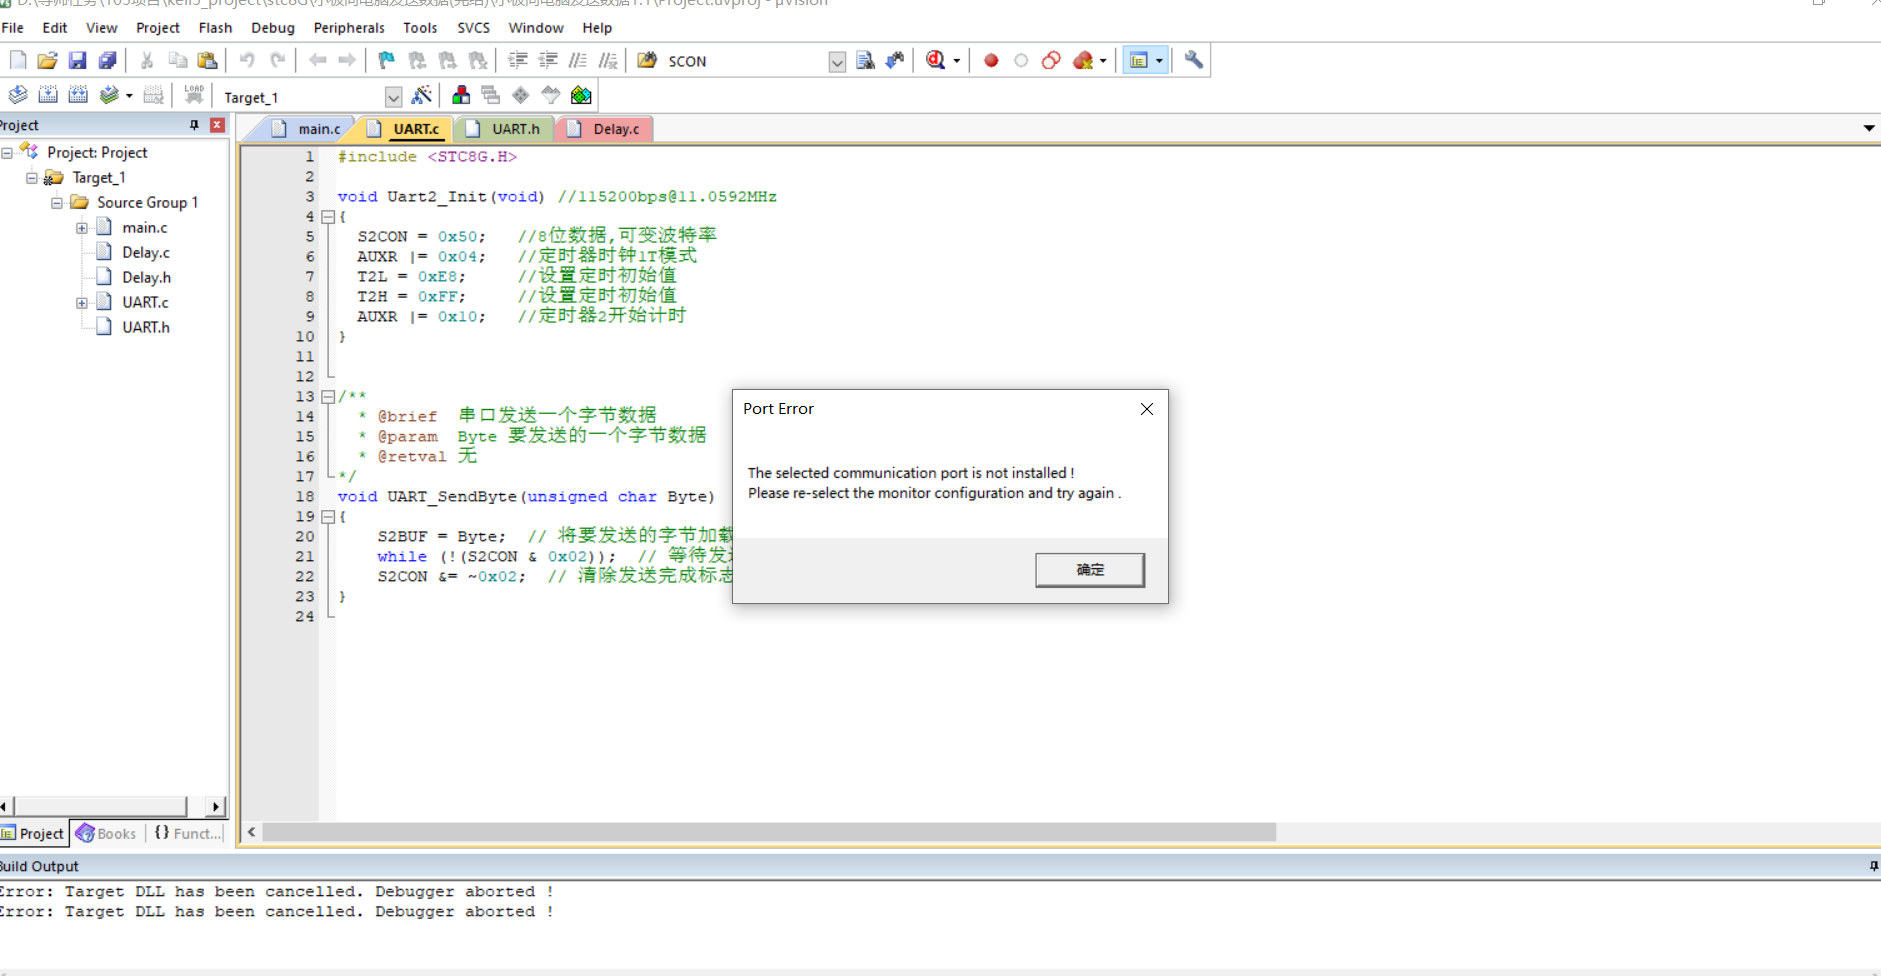Save the current file
Image resolution: width=1881 pixels, height=976 pixels.
[x=77, y=61]
